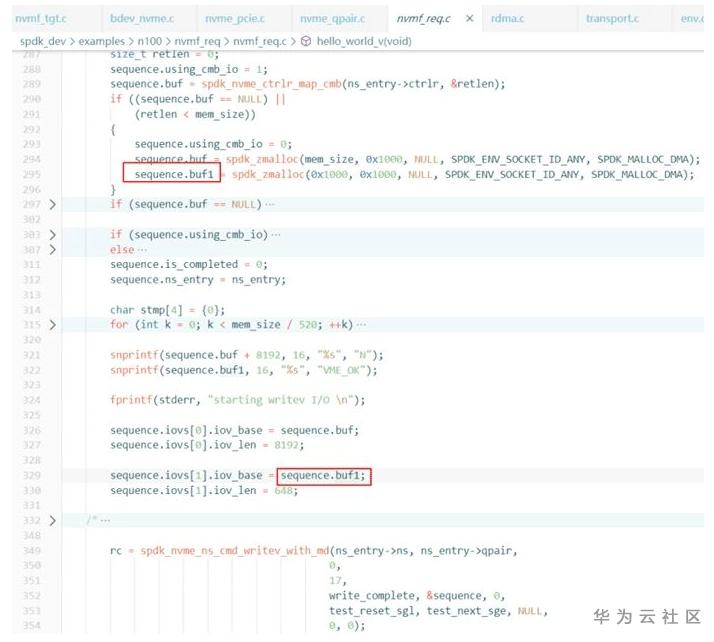
Task: Click line number 321 in gutter
Action: (32, 355)
